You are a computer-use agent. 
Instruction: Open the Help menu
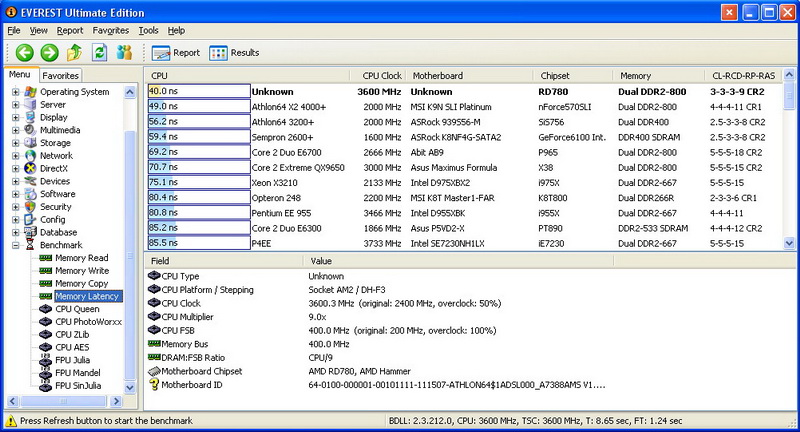(176, 31)
